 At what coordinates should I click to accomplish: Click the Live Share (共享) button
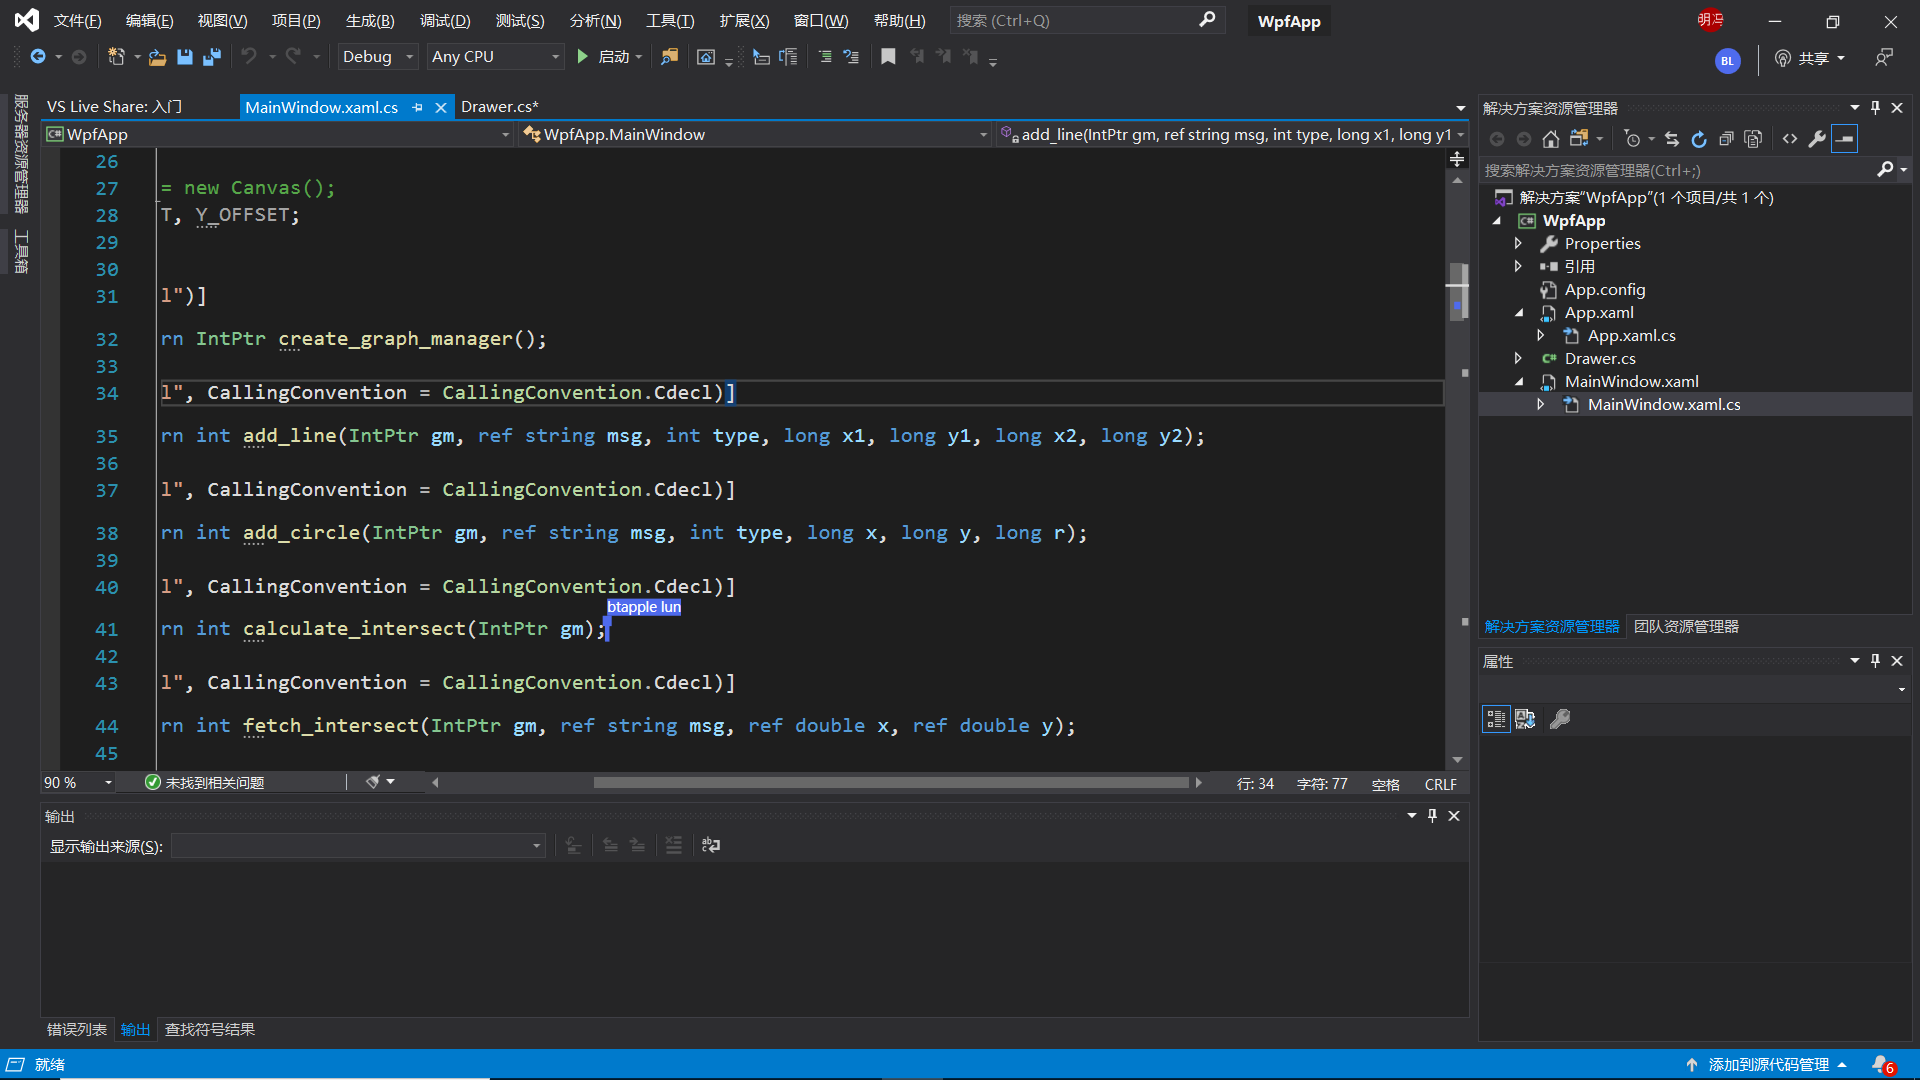tap(1810, 58)
